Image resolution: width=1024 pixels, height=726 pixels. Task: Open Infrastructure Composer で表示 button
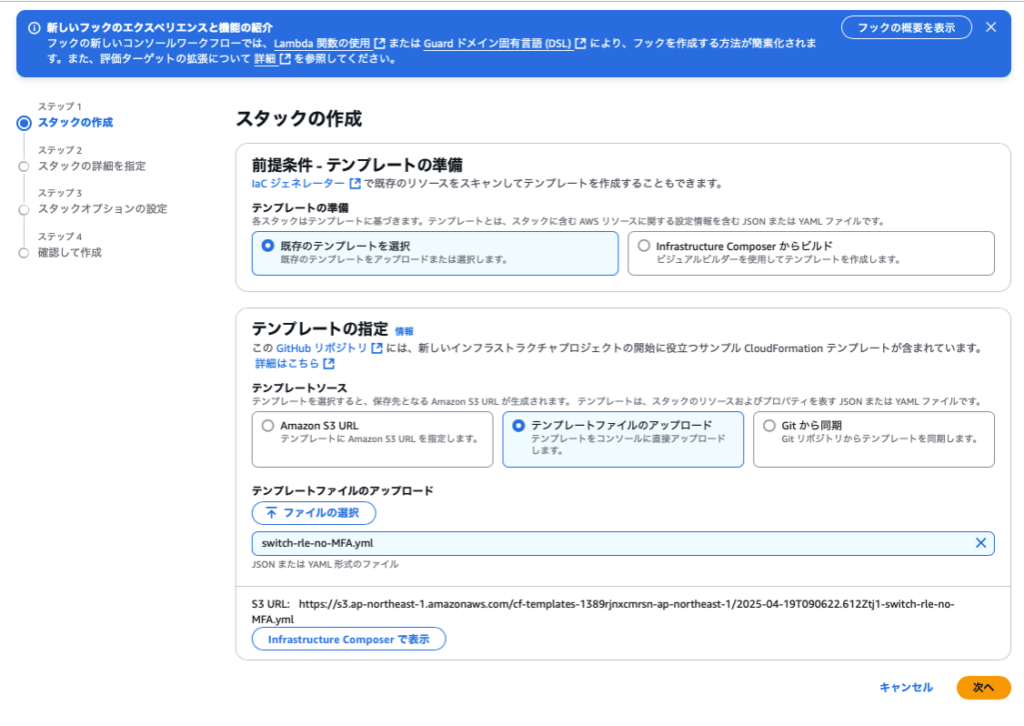pyautogui.click(x=349, y=639)
